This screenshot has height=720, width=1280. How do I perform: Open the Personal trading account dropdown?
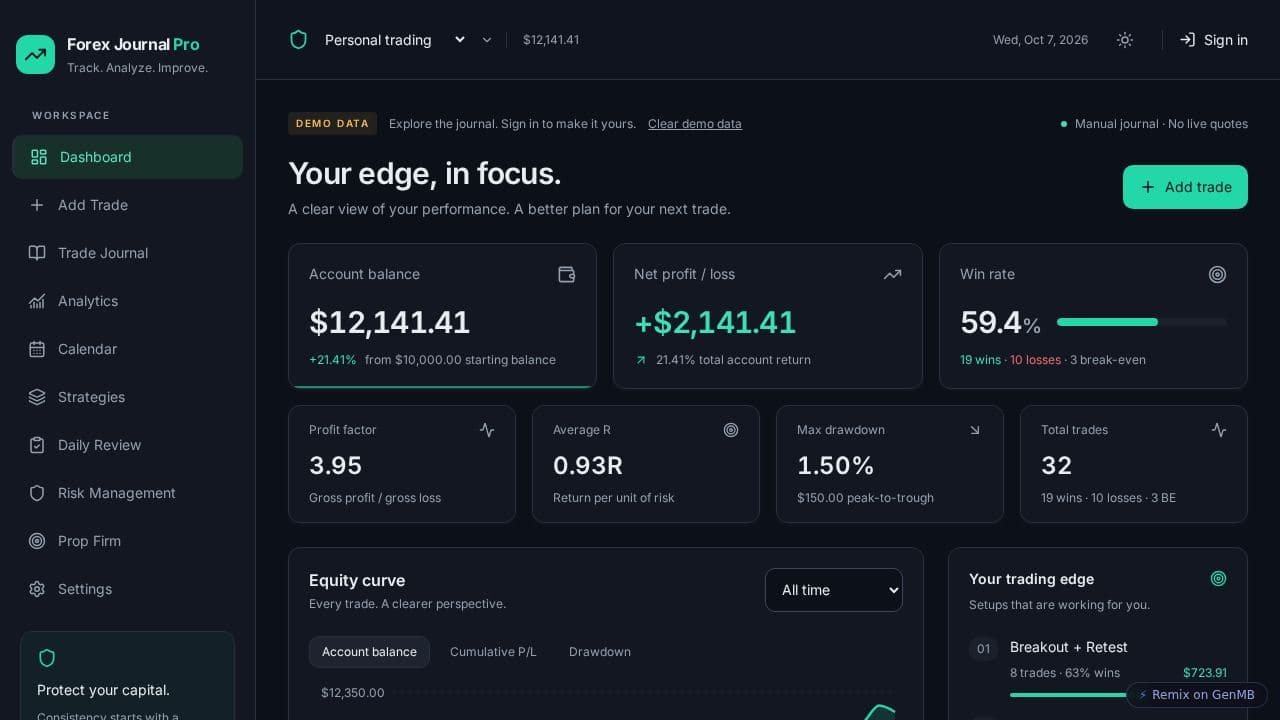pos(396,40)
